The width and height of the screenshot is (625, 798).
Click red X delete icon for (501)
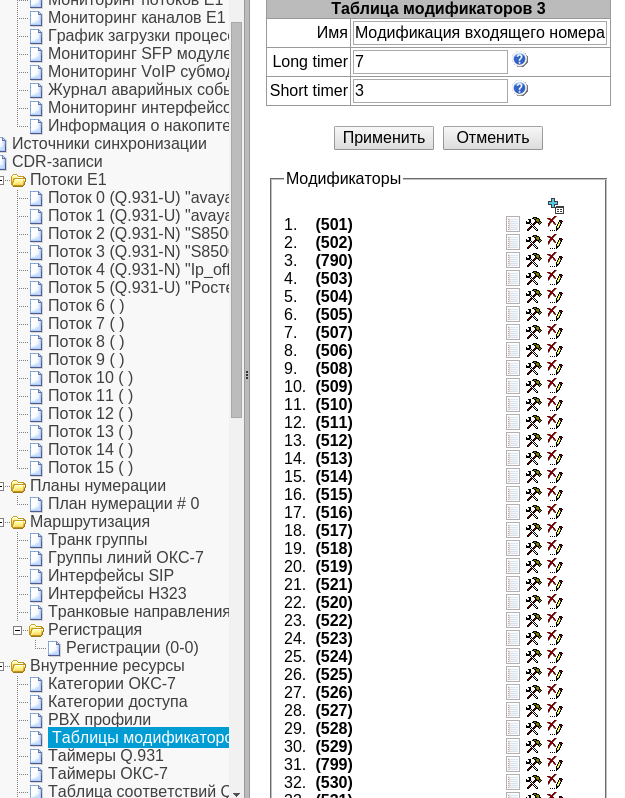pyautogui.click(x=555, y=224)
